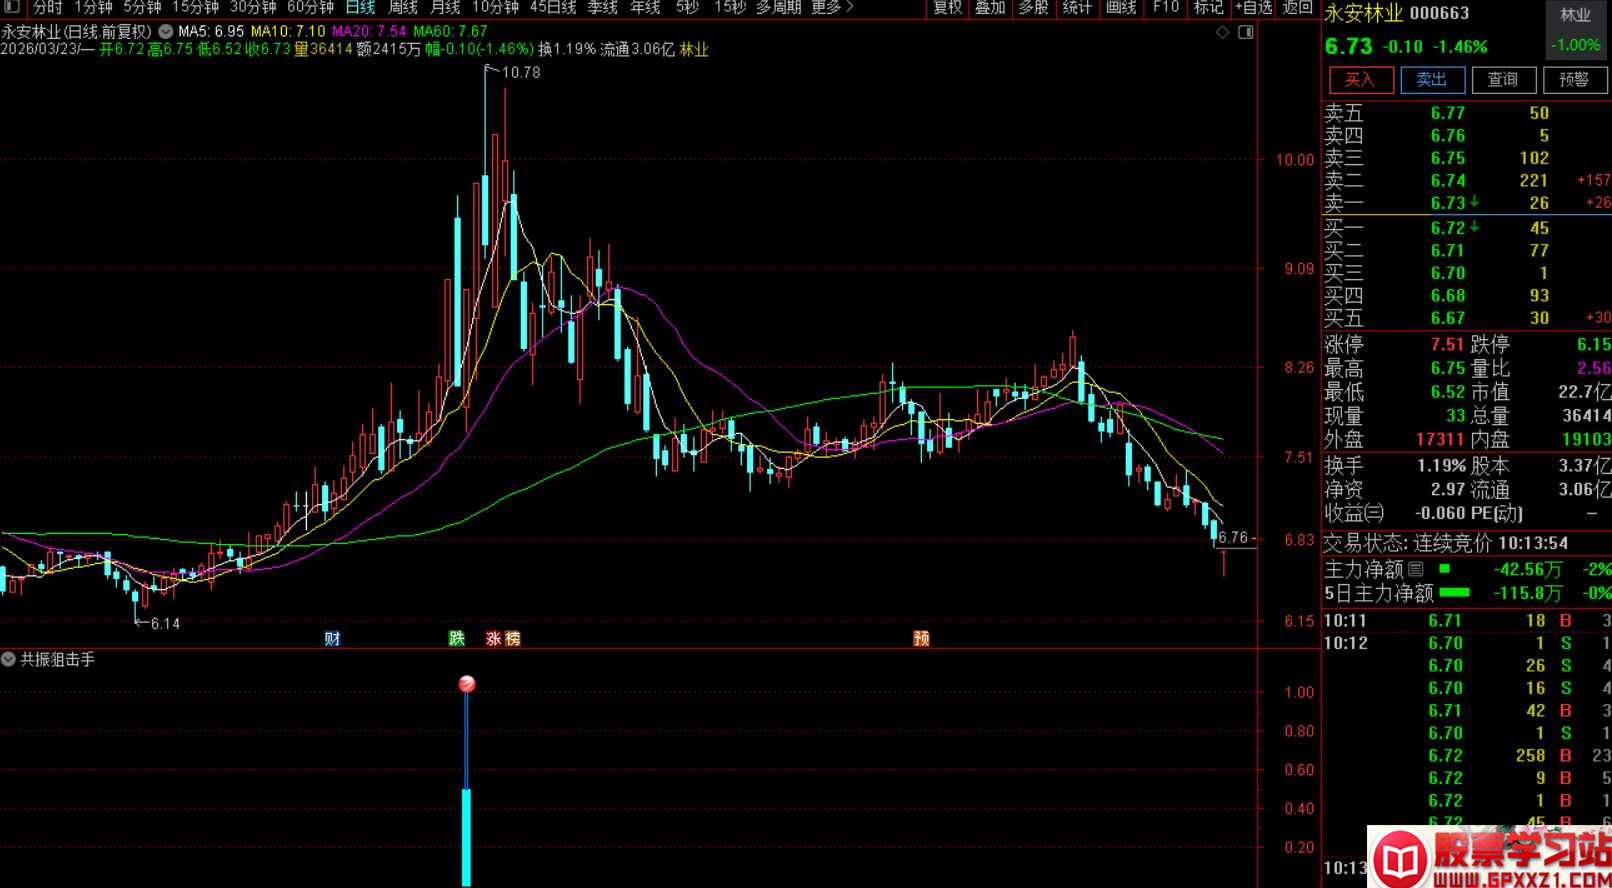Select the red signal ball on the indicator

(467, 684)
